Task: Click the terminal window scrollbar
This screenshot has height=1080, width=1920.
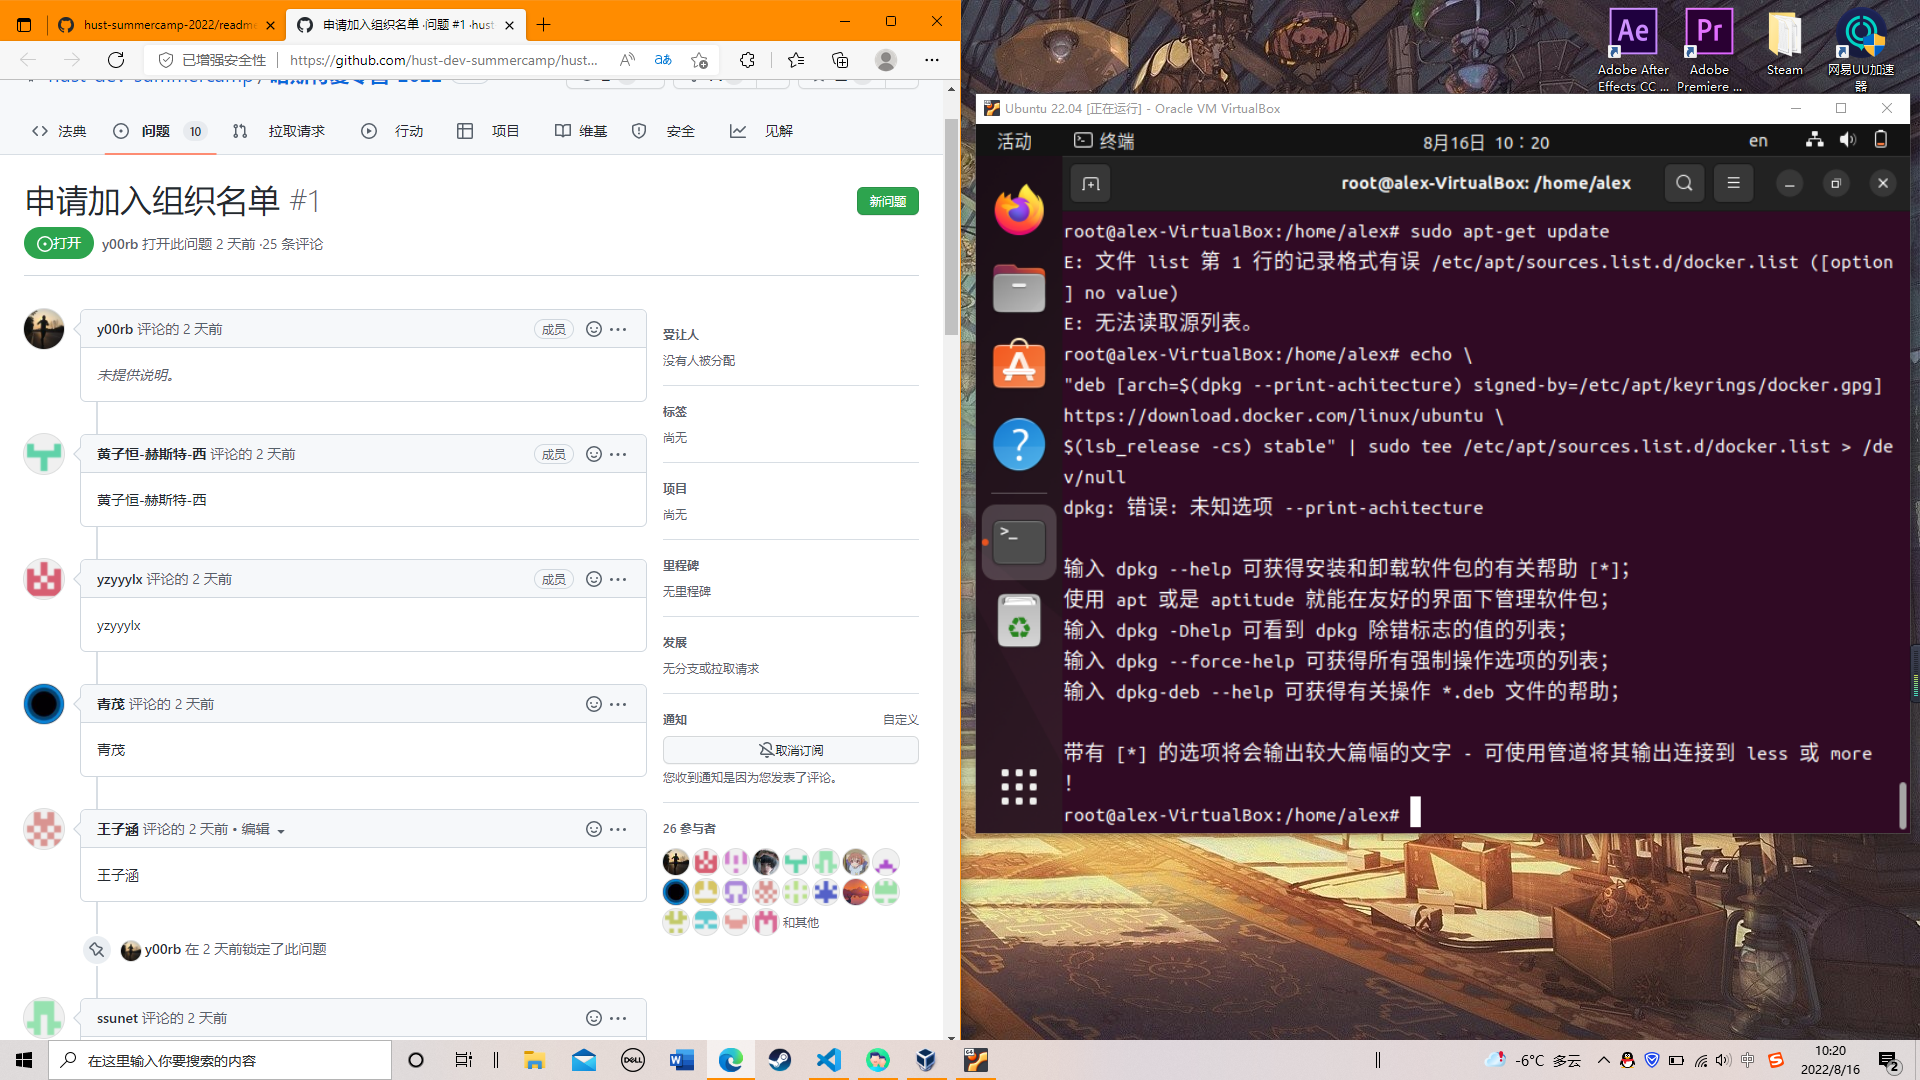Action: click(x=1902, y=805)
